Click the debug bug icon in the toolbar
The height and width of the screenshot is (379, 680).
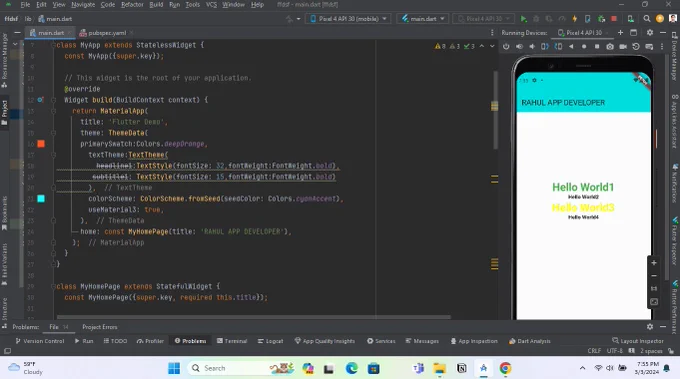(x=536, y=19)
